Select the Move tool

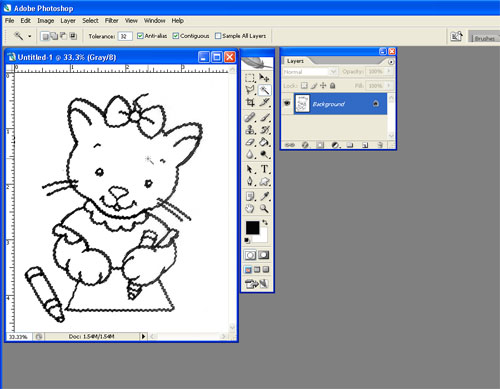click(264, 78)
